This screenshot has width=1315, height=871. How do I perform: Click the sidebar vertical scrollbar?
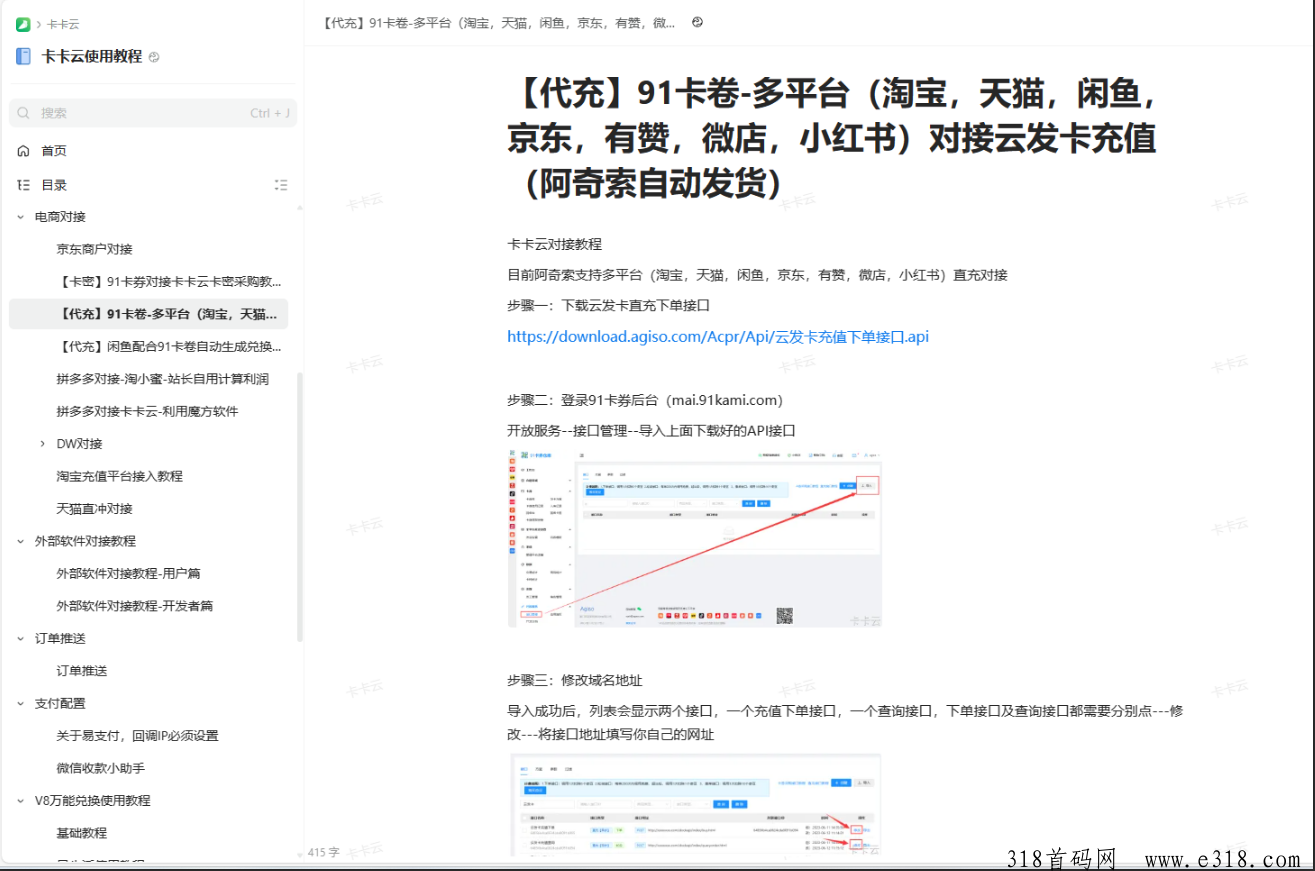(x=300, y=505)
